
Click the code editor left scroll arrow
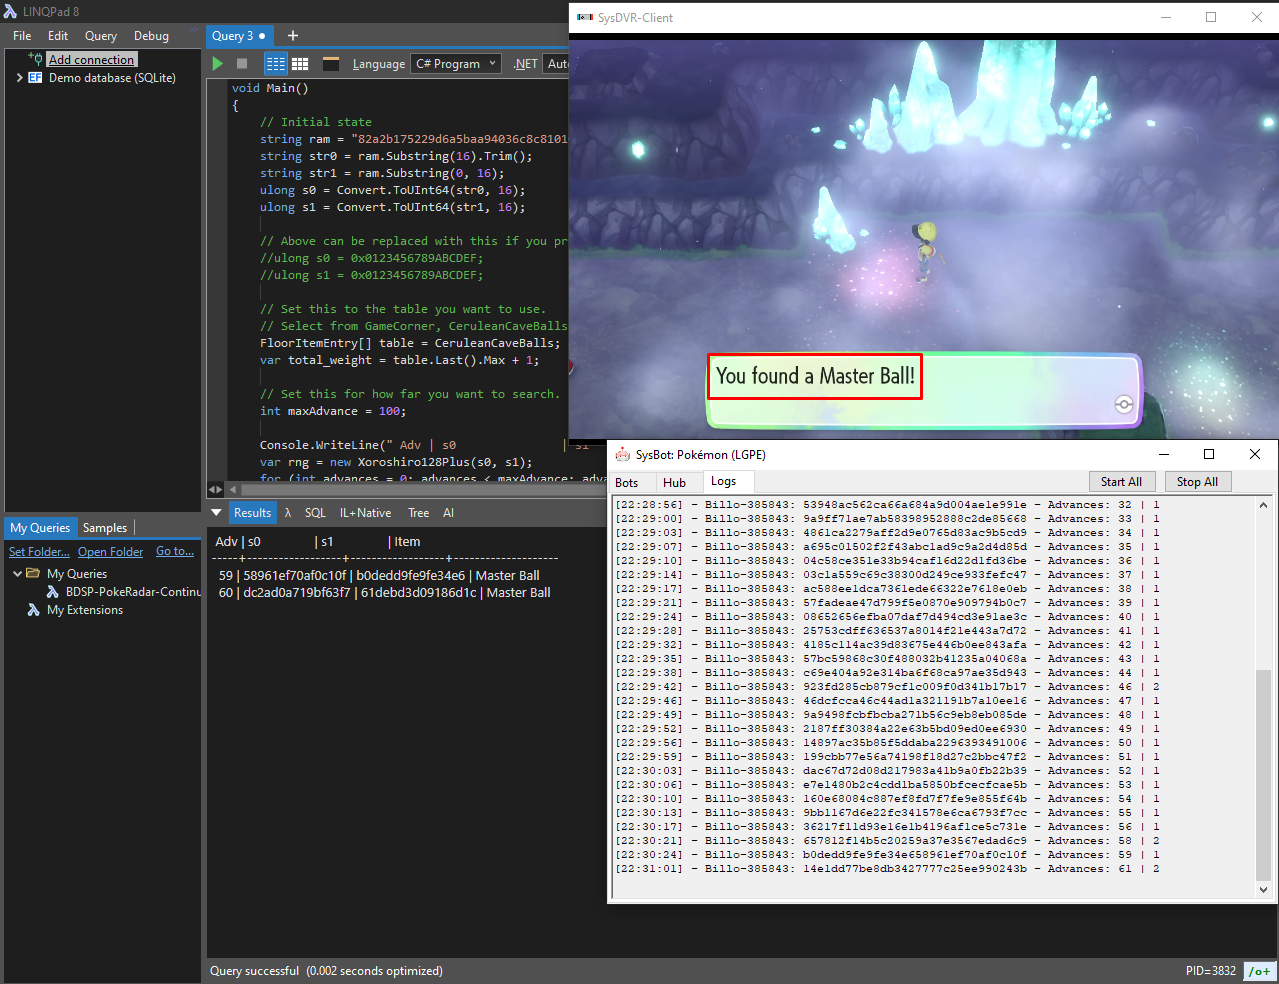[233, 489]
